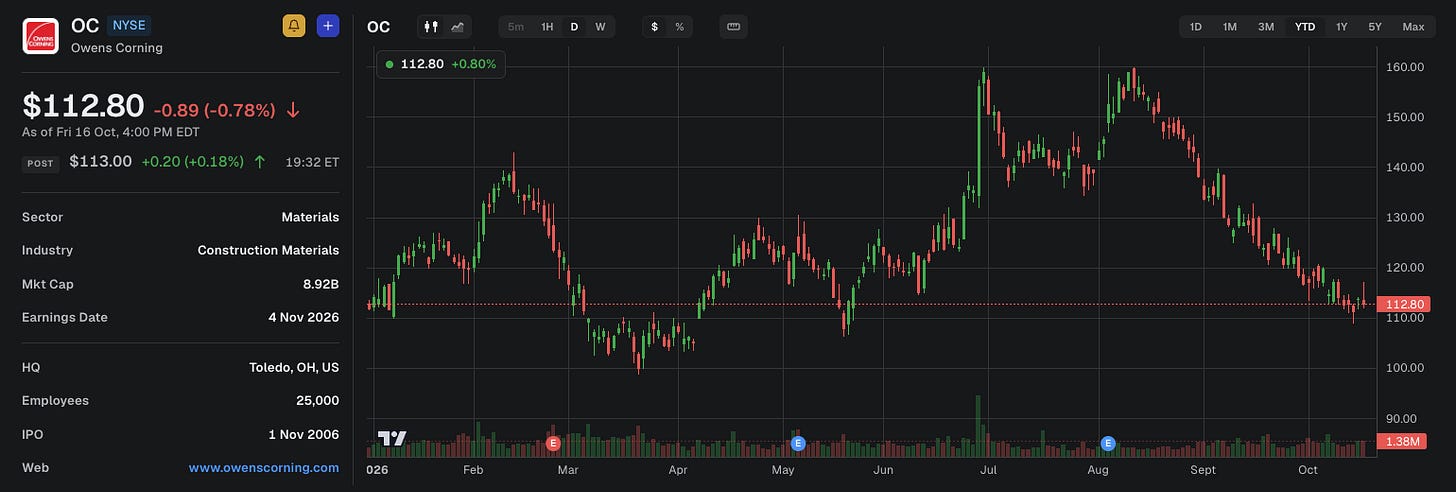Screen dimensions: 1456x492
Task: Show price axis in dollars
Action: coord(655,27)
